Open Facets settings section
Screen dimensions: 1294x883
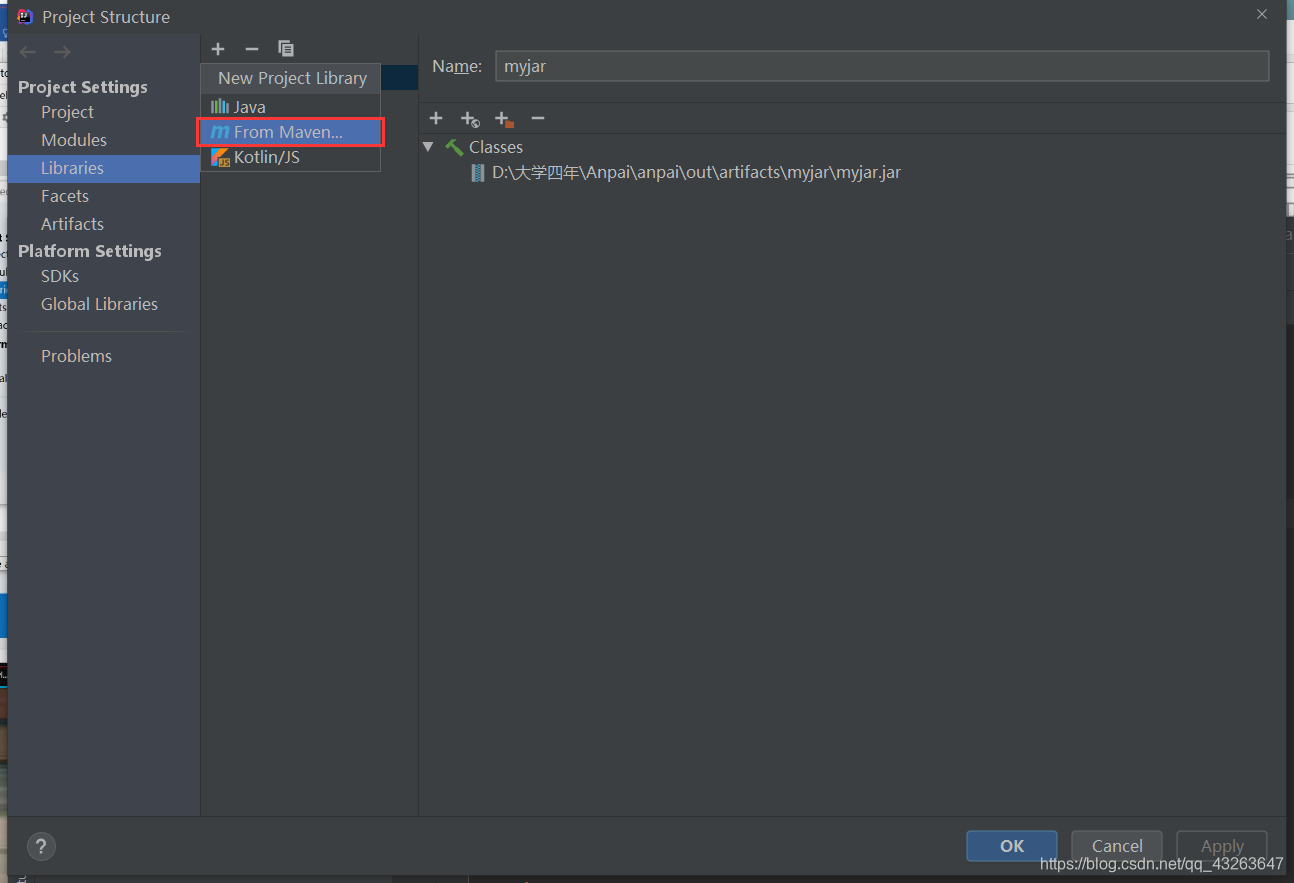click(65, 196)
